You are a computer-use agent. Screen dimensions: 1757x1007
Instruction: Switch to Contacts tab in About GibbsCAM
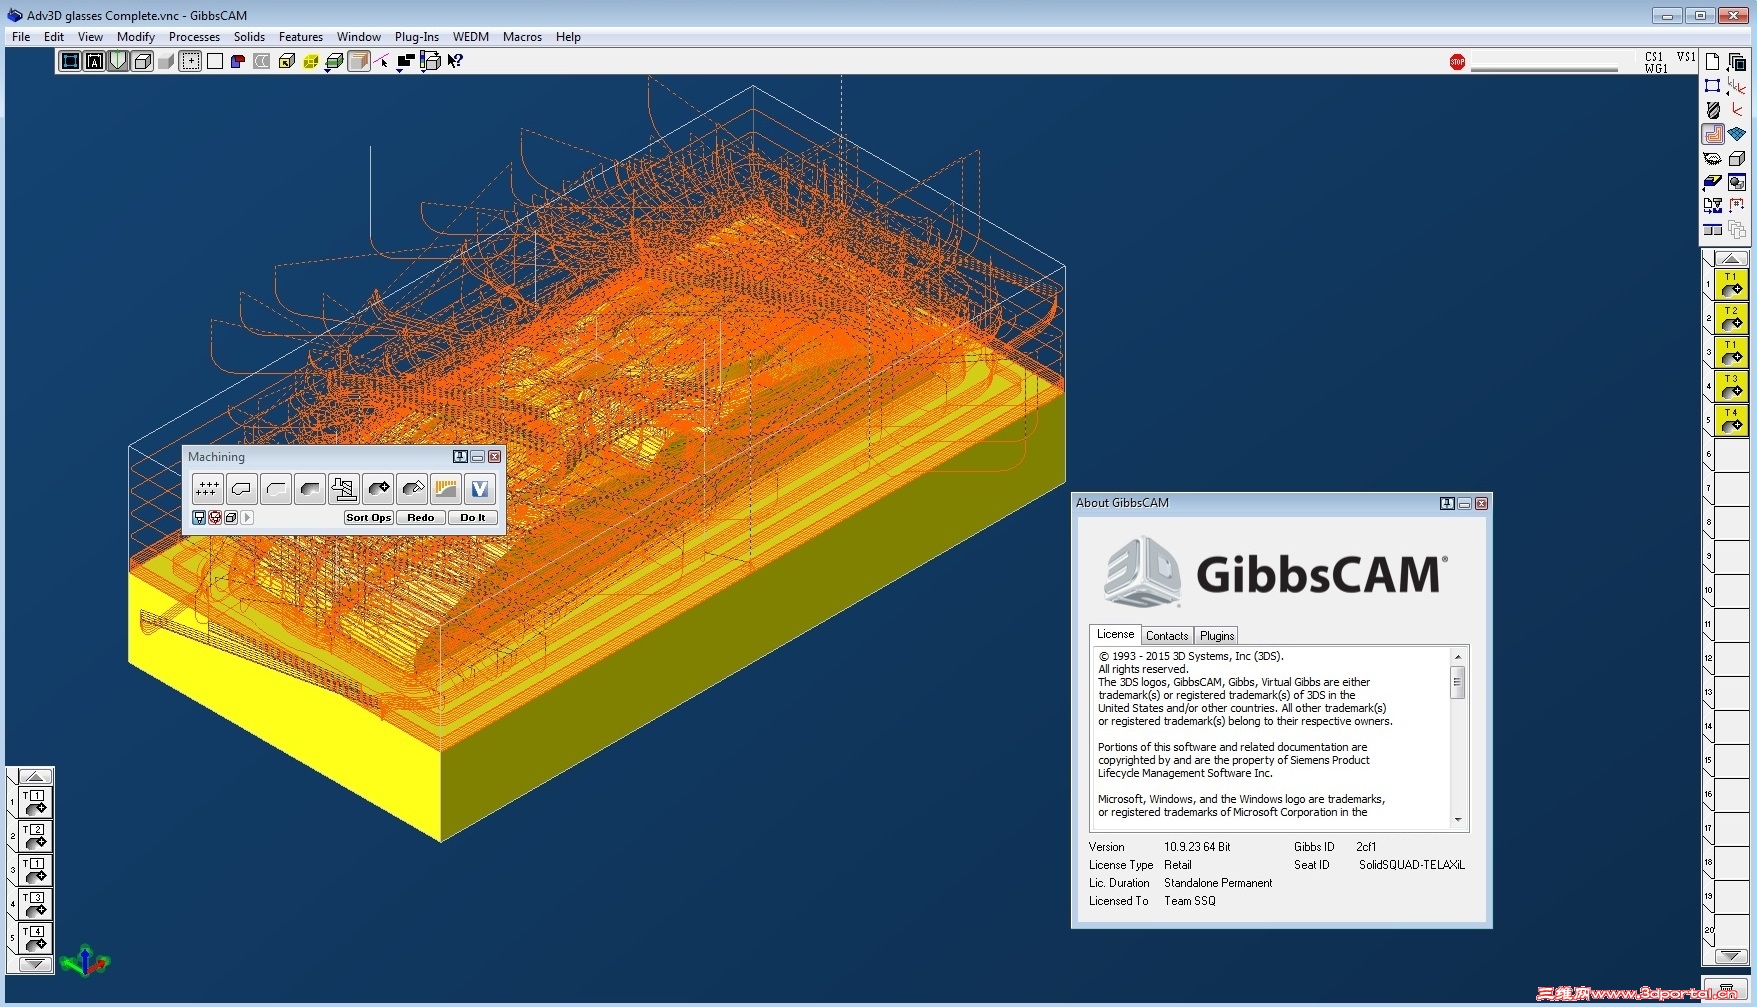pos(1167,636)
